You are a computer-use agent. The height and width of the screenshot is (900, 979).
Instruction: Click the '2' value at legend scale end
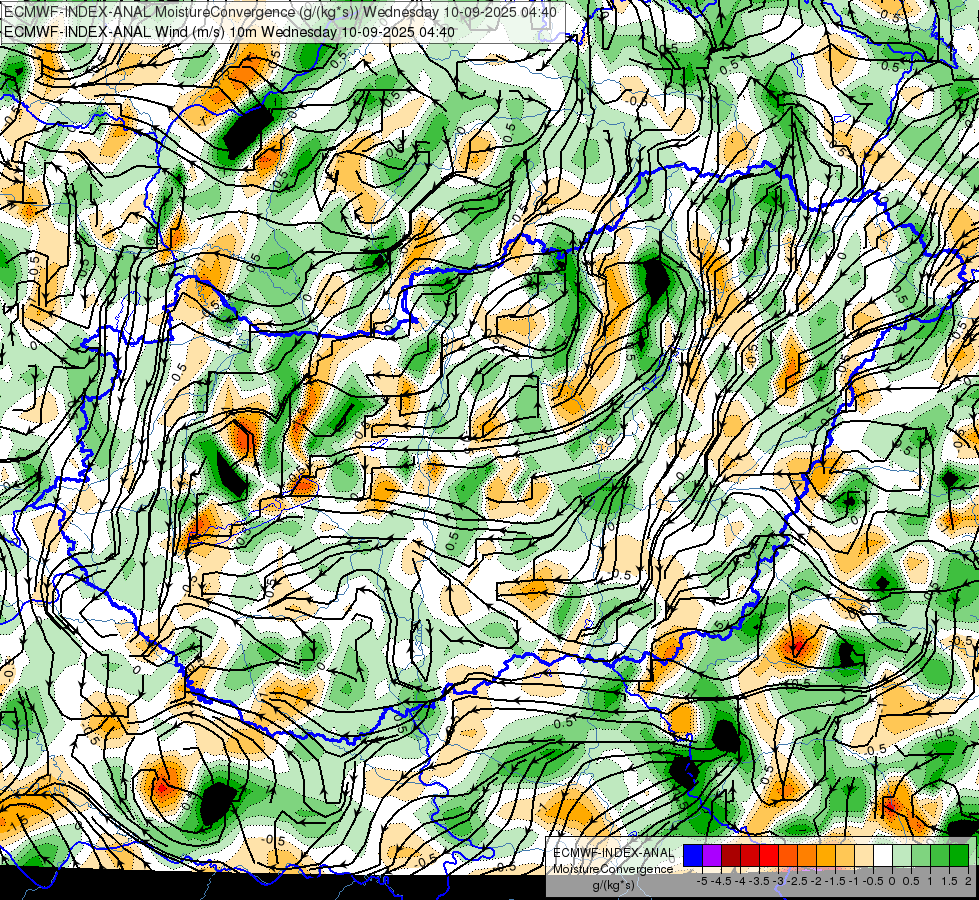tap(968, 881)
